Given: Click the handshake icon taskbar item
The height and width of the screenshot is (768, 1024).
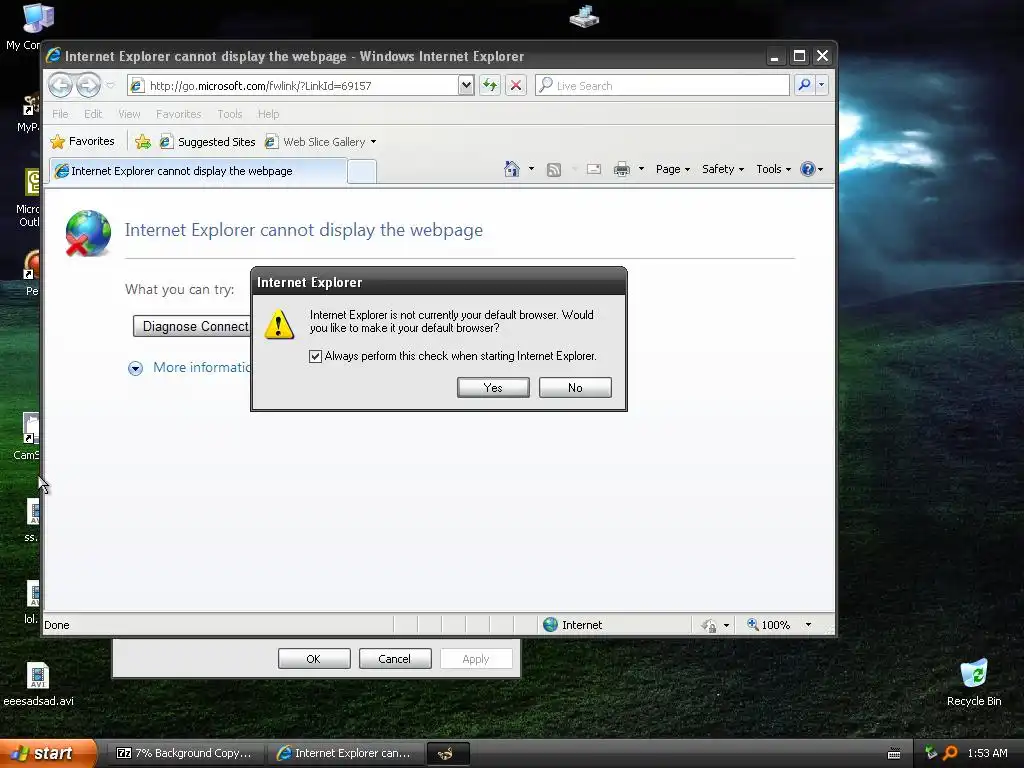Looking at the screenshot, I should point(447,754).
